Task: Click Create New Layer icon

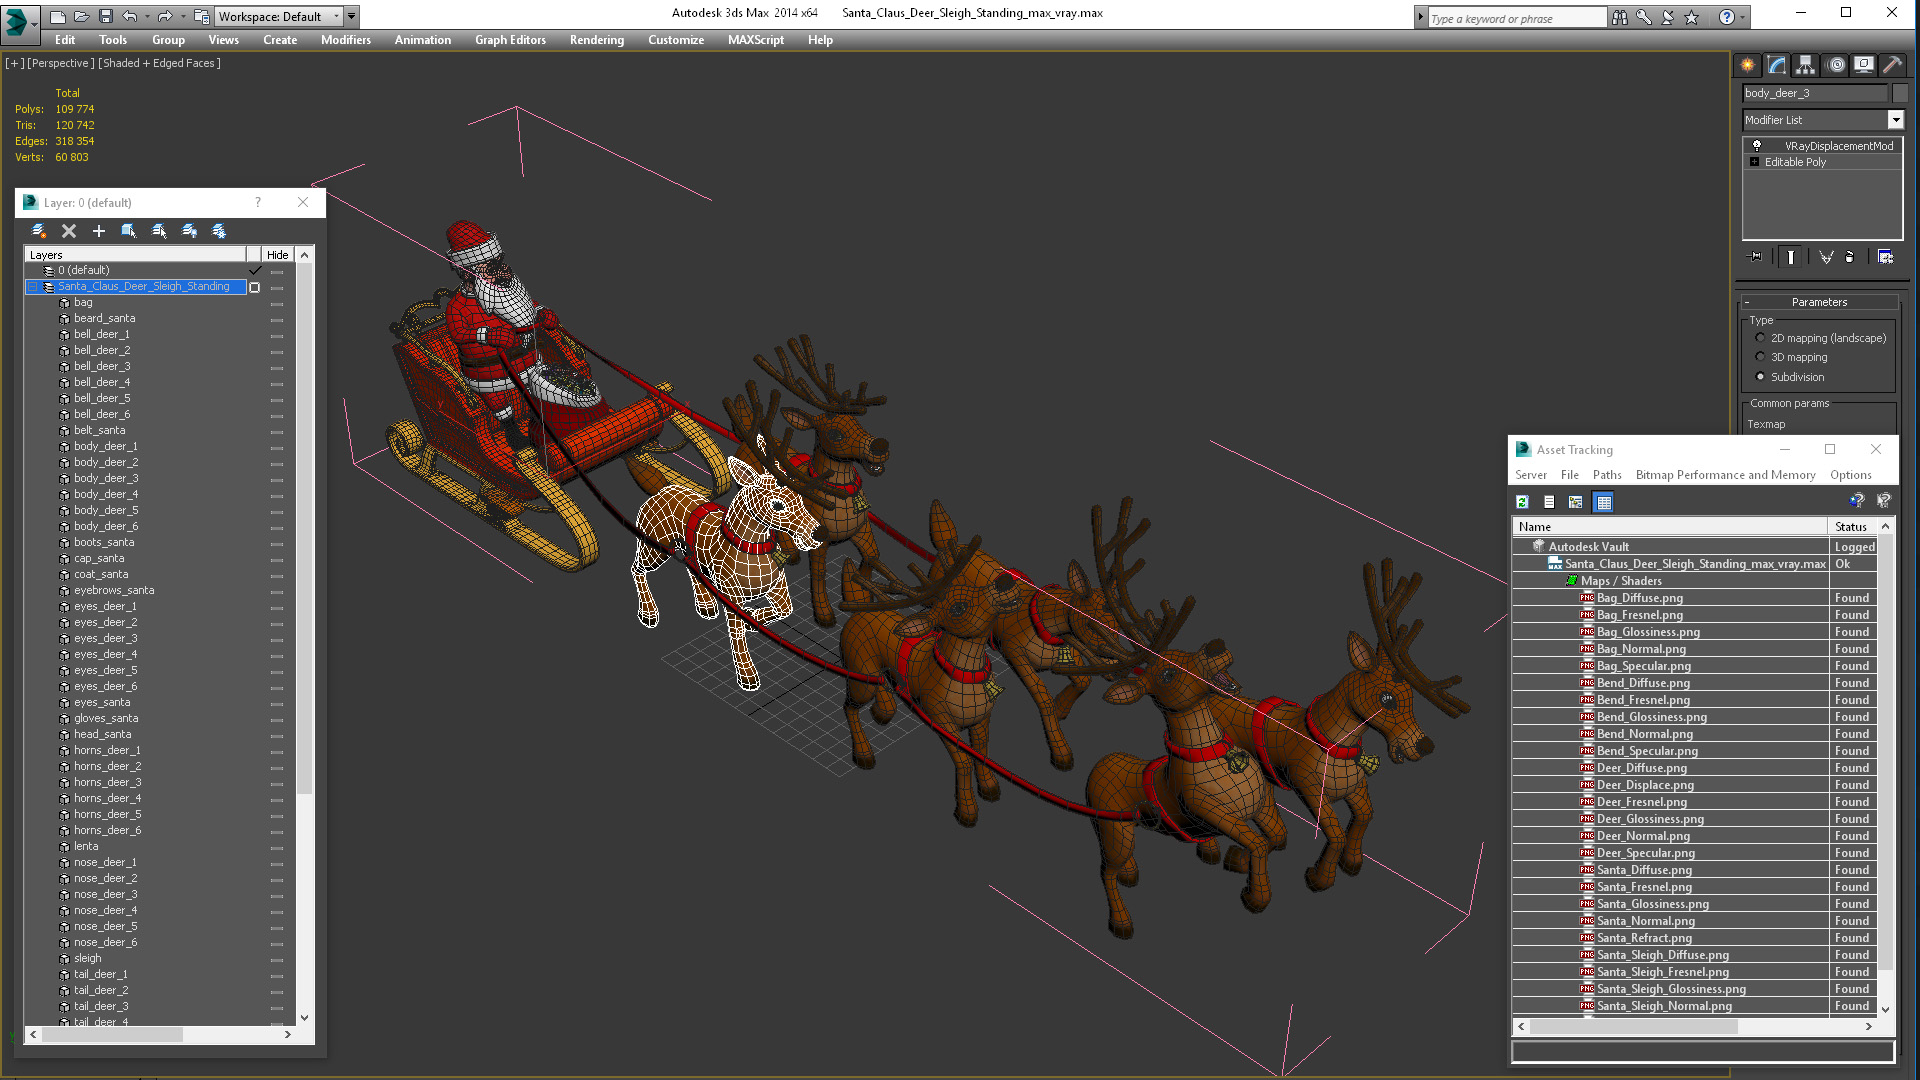Action: coord(39,231)
